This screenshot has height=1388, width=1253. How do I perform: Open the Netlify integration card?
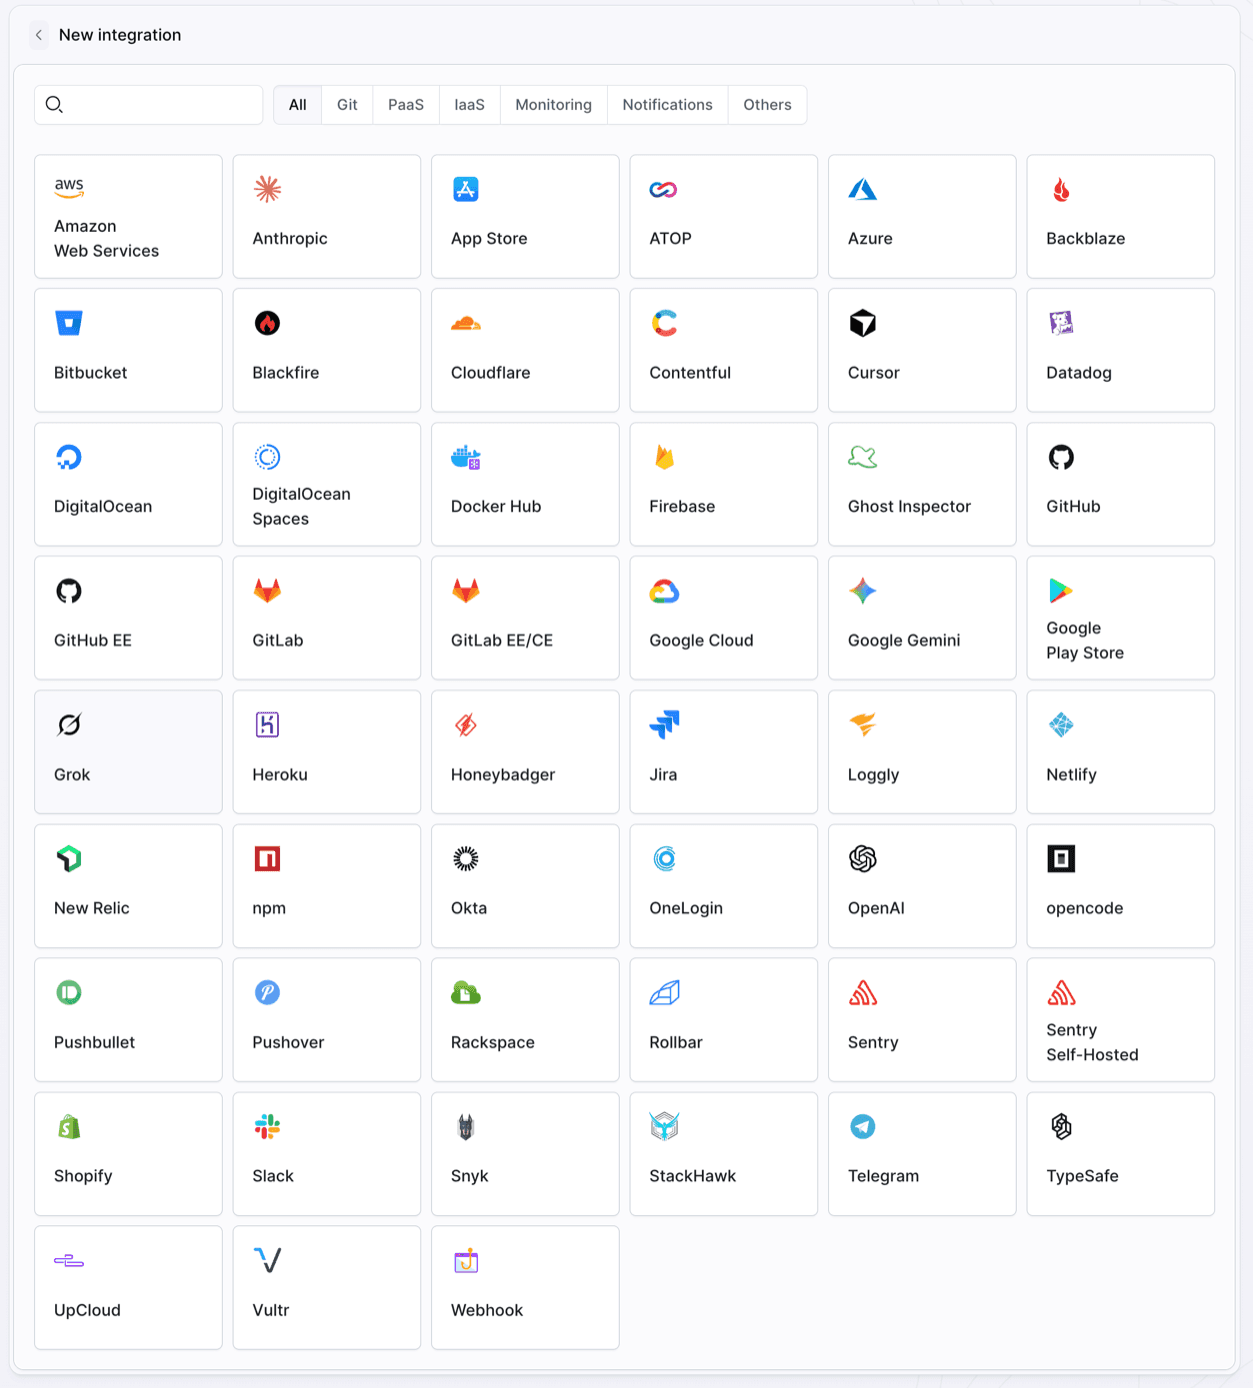pyautogui.click(x=1121, y=752)
